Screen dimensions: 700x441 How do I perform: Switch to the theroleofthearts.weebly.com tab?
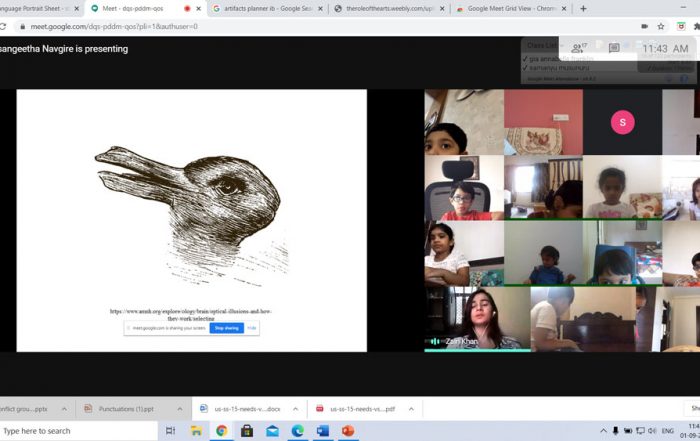(x=388, y=8)
